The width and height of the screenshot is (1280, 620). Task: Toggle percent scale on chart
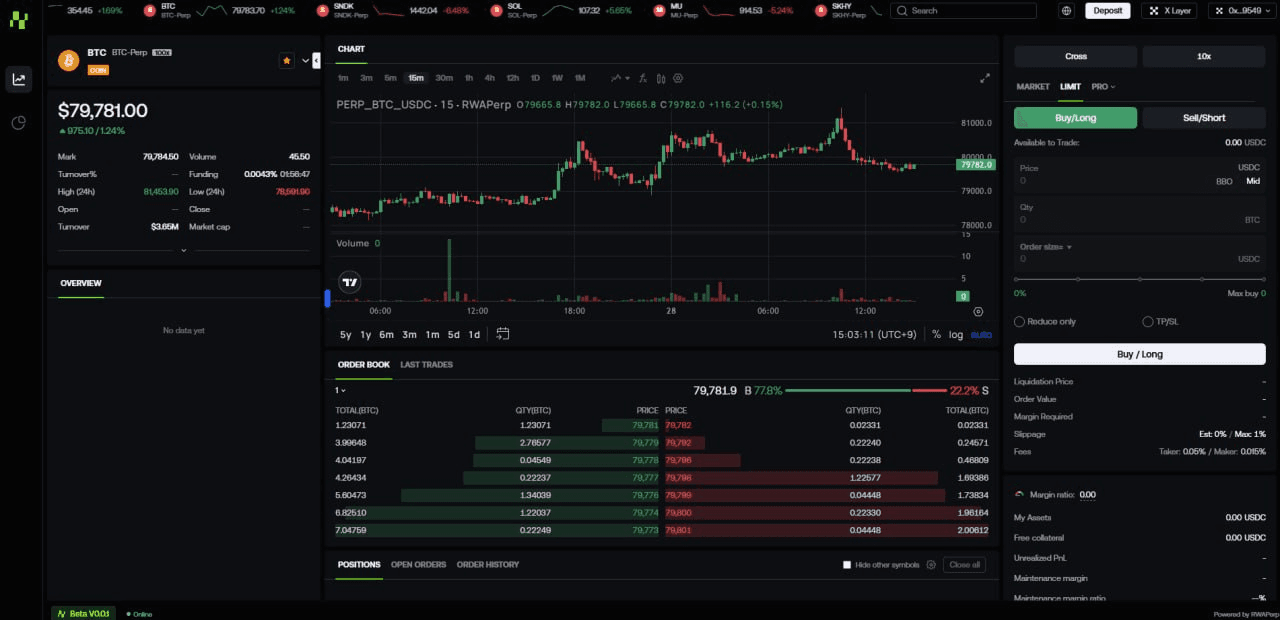click(936, 334)
